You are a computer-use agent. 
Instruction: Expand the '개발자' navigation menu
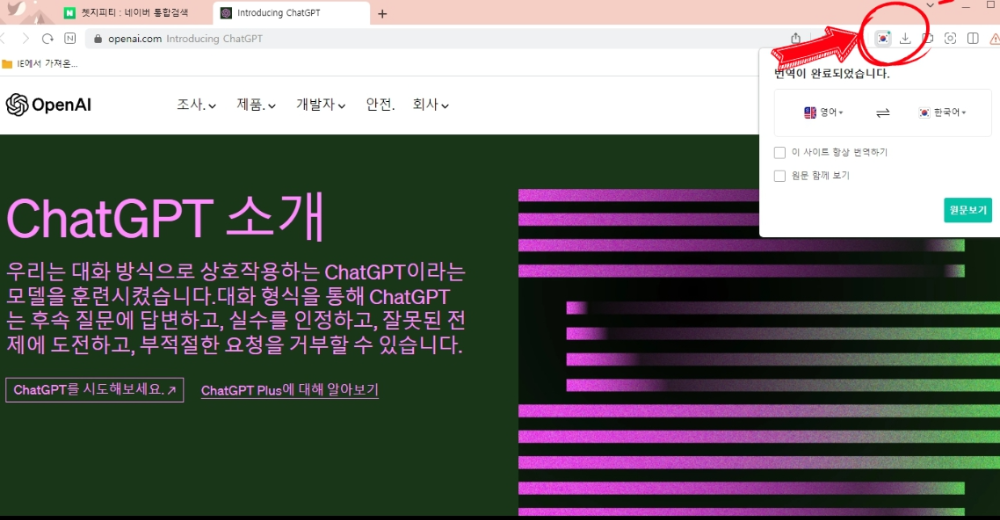[320, 105]
